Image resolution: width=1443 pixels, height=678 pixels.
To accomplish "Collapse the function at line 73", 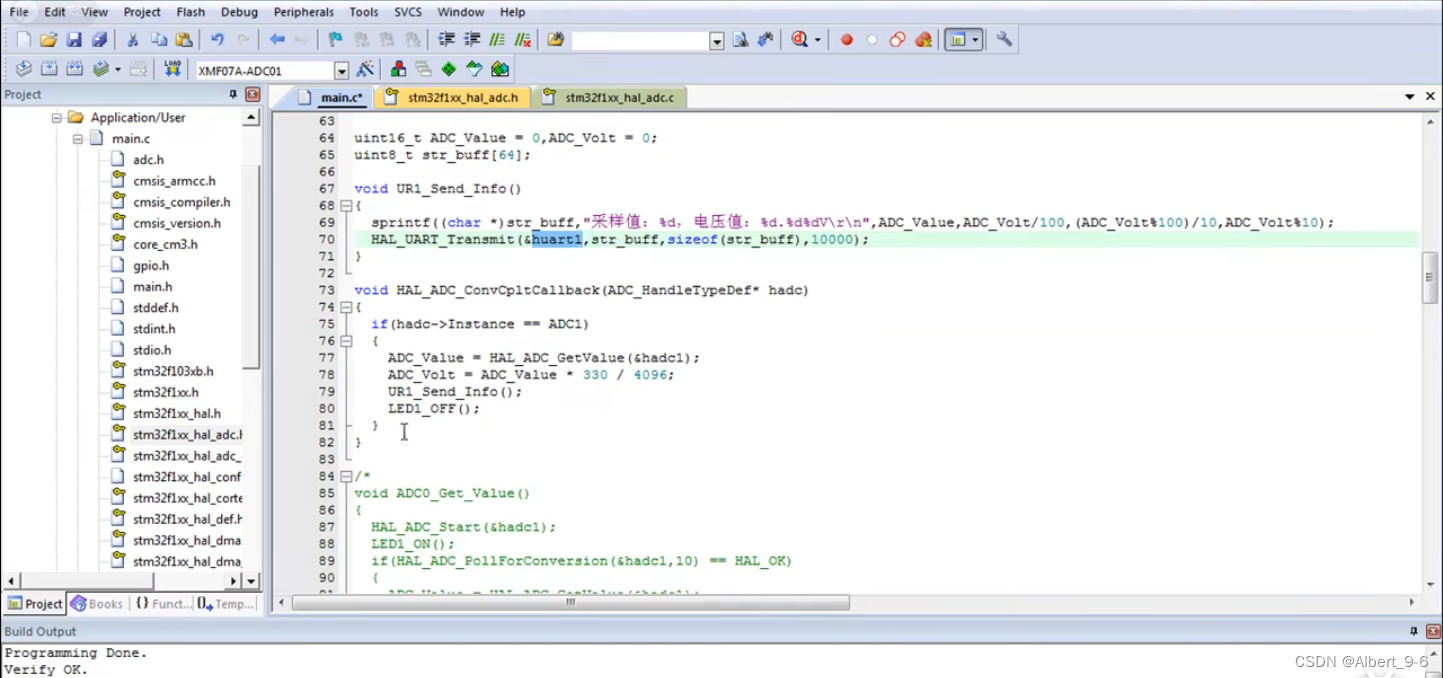I will pos(345,305).
